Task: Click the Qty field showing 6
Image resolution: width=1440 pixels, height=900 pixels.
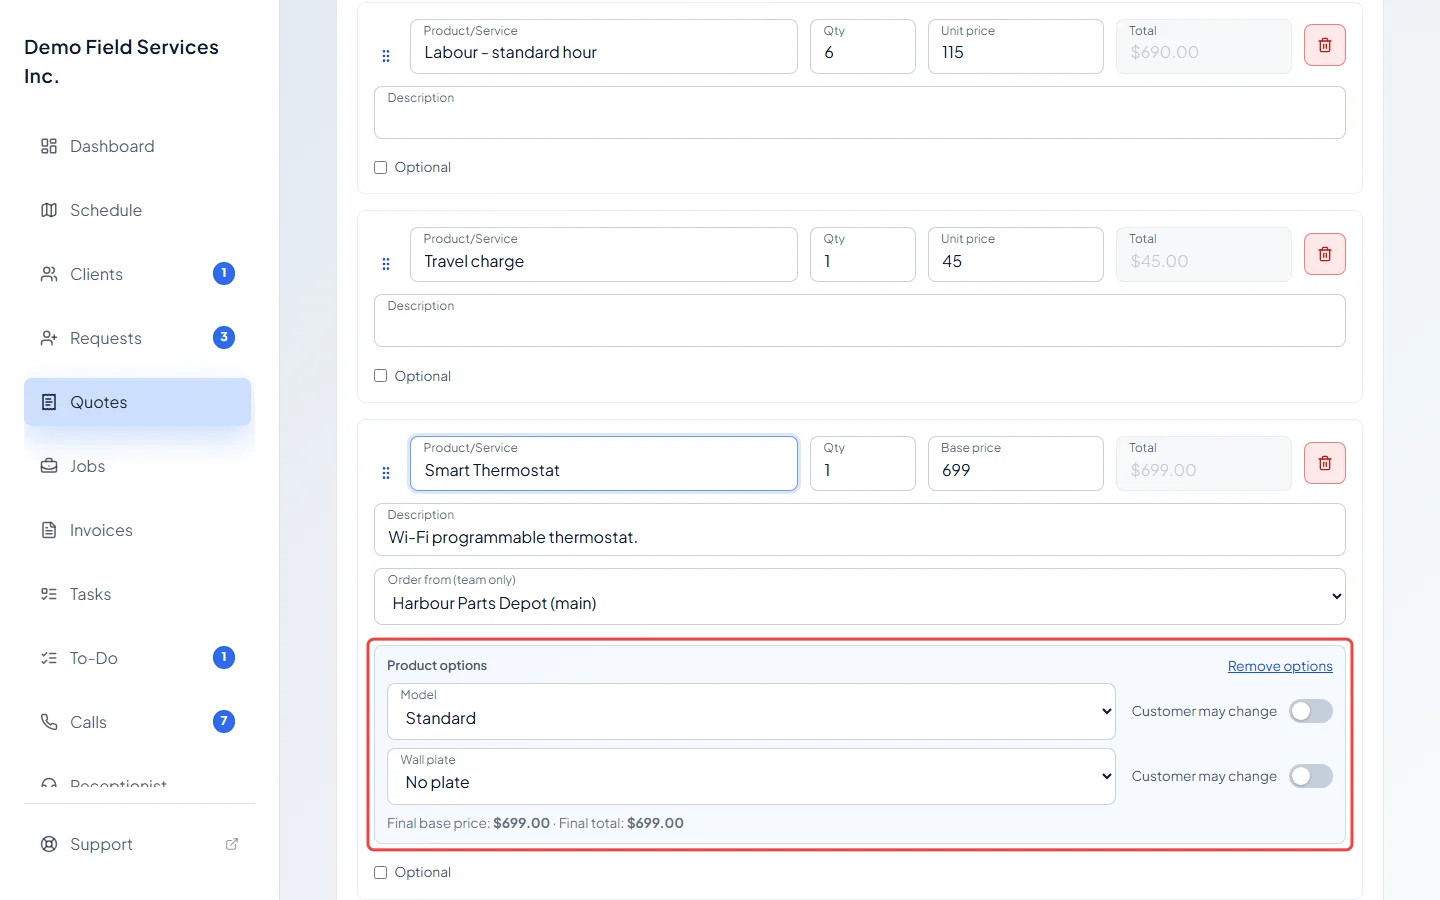Action: pyautogui.click(x=863, y=47)
